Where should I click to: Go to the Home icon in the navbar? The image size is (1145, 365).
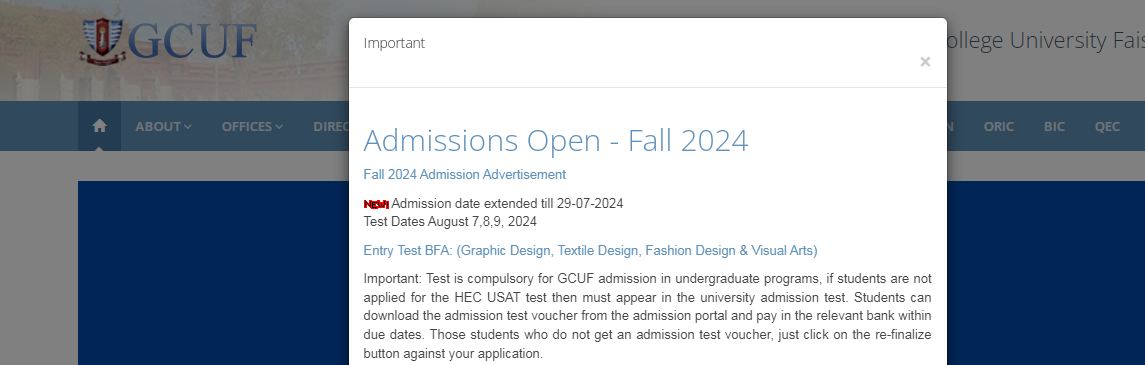pos(99,126)
